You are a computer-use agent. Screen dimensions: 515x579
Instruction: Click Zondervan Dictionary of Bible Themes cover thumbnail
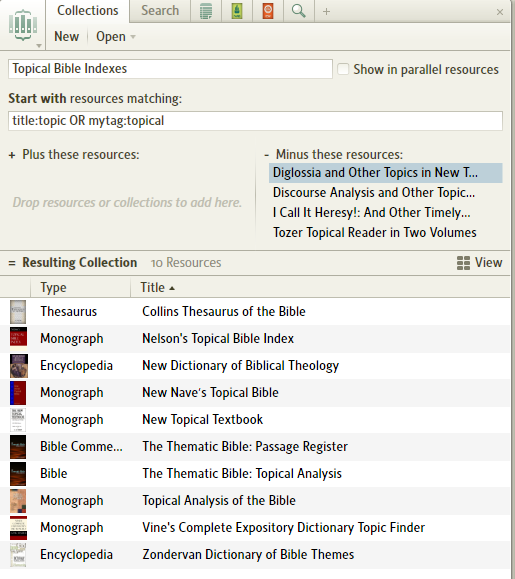pyautogui.click(x=18, y=555)
